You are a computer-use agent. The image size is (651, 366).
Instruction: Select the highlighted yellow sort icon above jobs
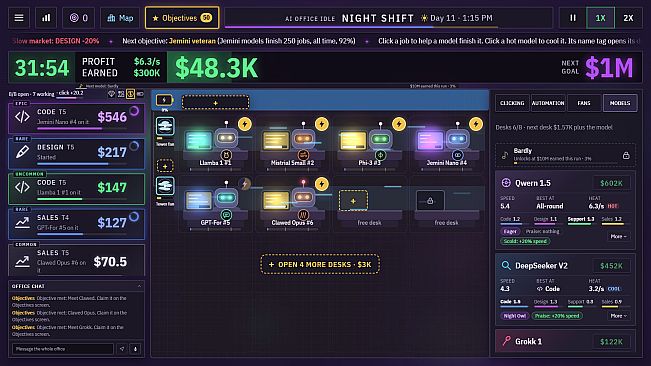pyautogui.click(x=130, y=94)
